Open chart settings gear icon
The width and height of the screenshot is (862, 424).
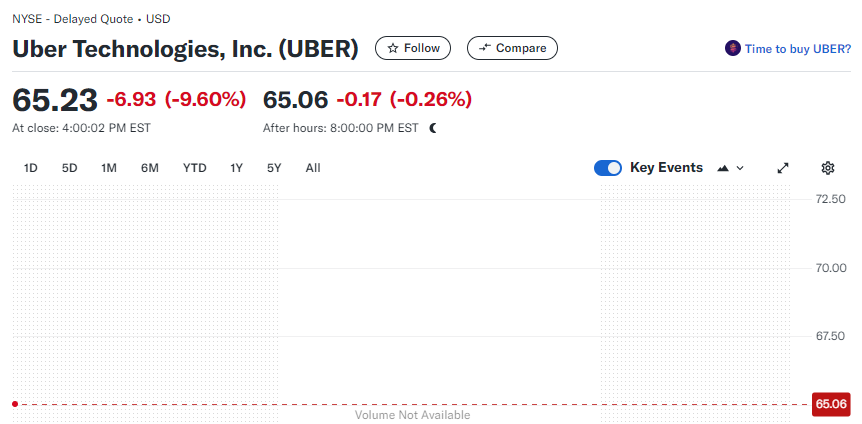point(827,168)
